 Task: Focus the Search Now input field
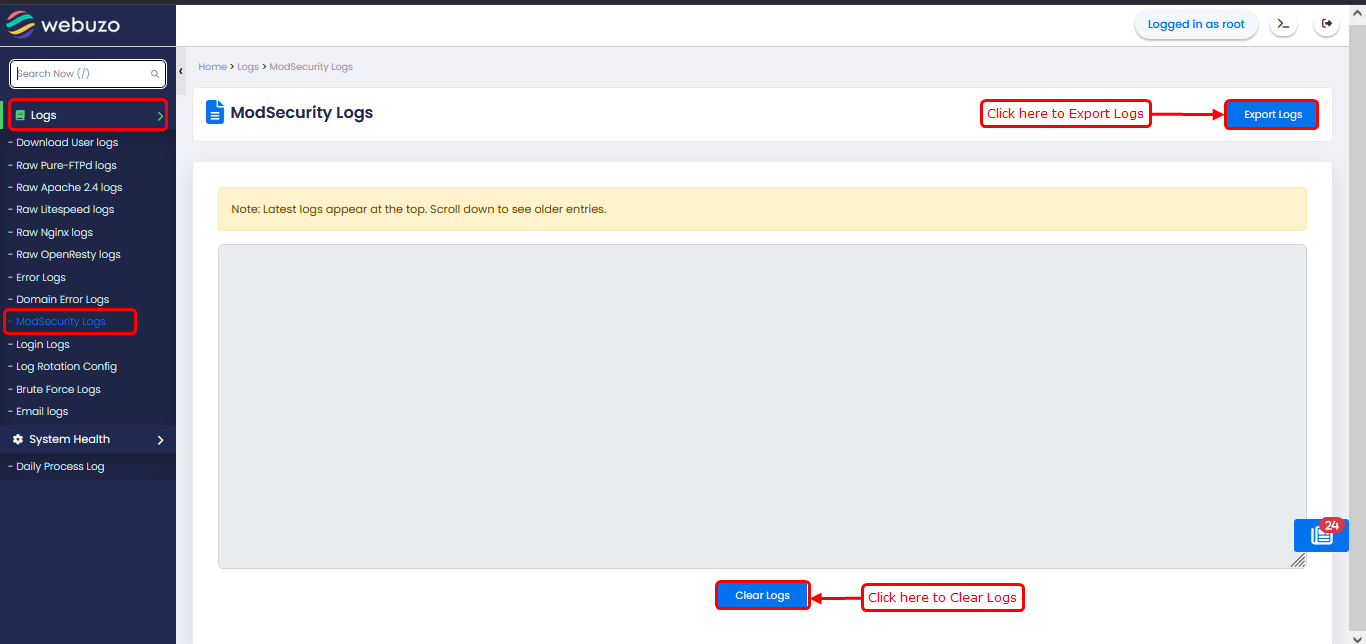(80, 74)
